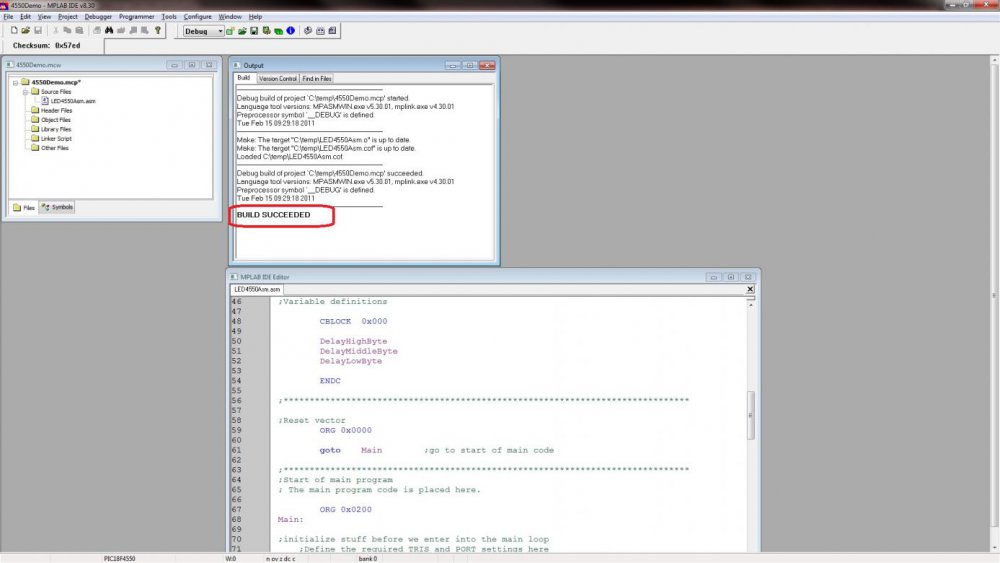Open the Edit menu
This screenshot has height=563, width=1000.
point(26,17)
